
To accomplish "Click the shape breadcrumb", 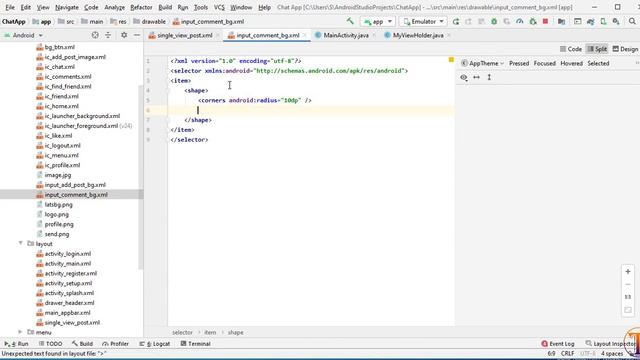I will click(236, 333).
